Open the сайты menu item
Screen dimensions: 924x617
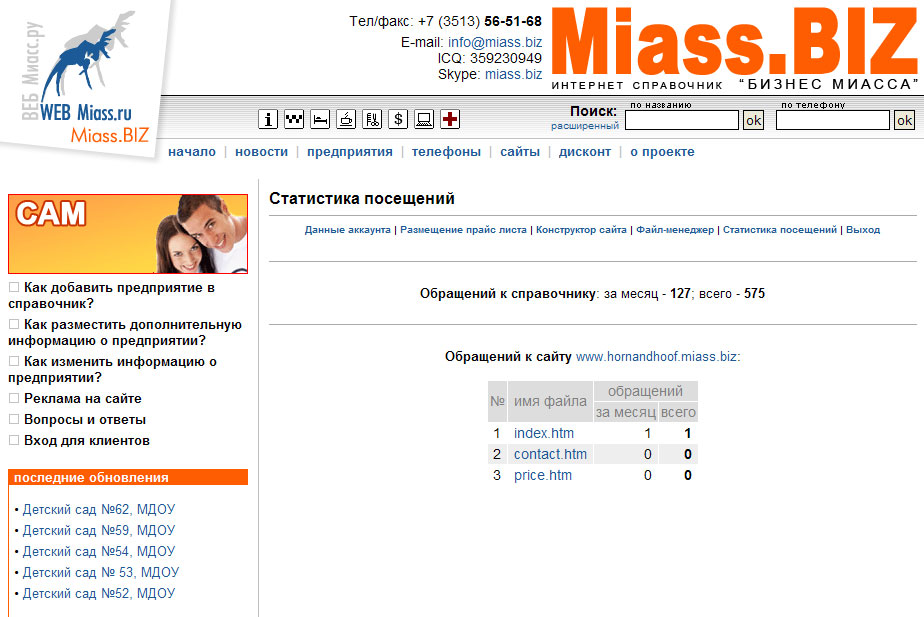pyautogui.click(x=520, y=152)
